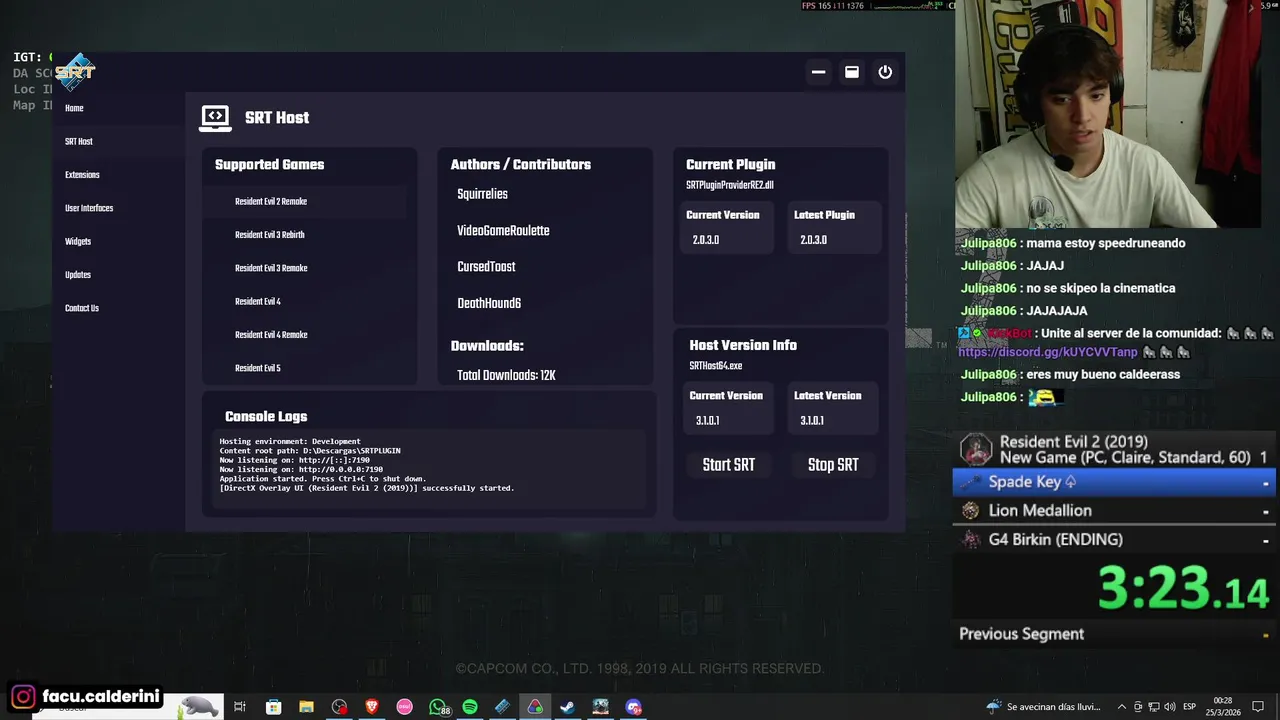1280x720 pixels.
Task: Select the G4 Birkin (ENDING) split
Action: click(1114, 540)
